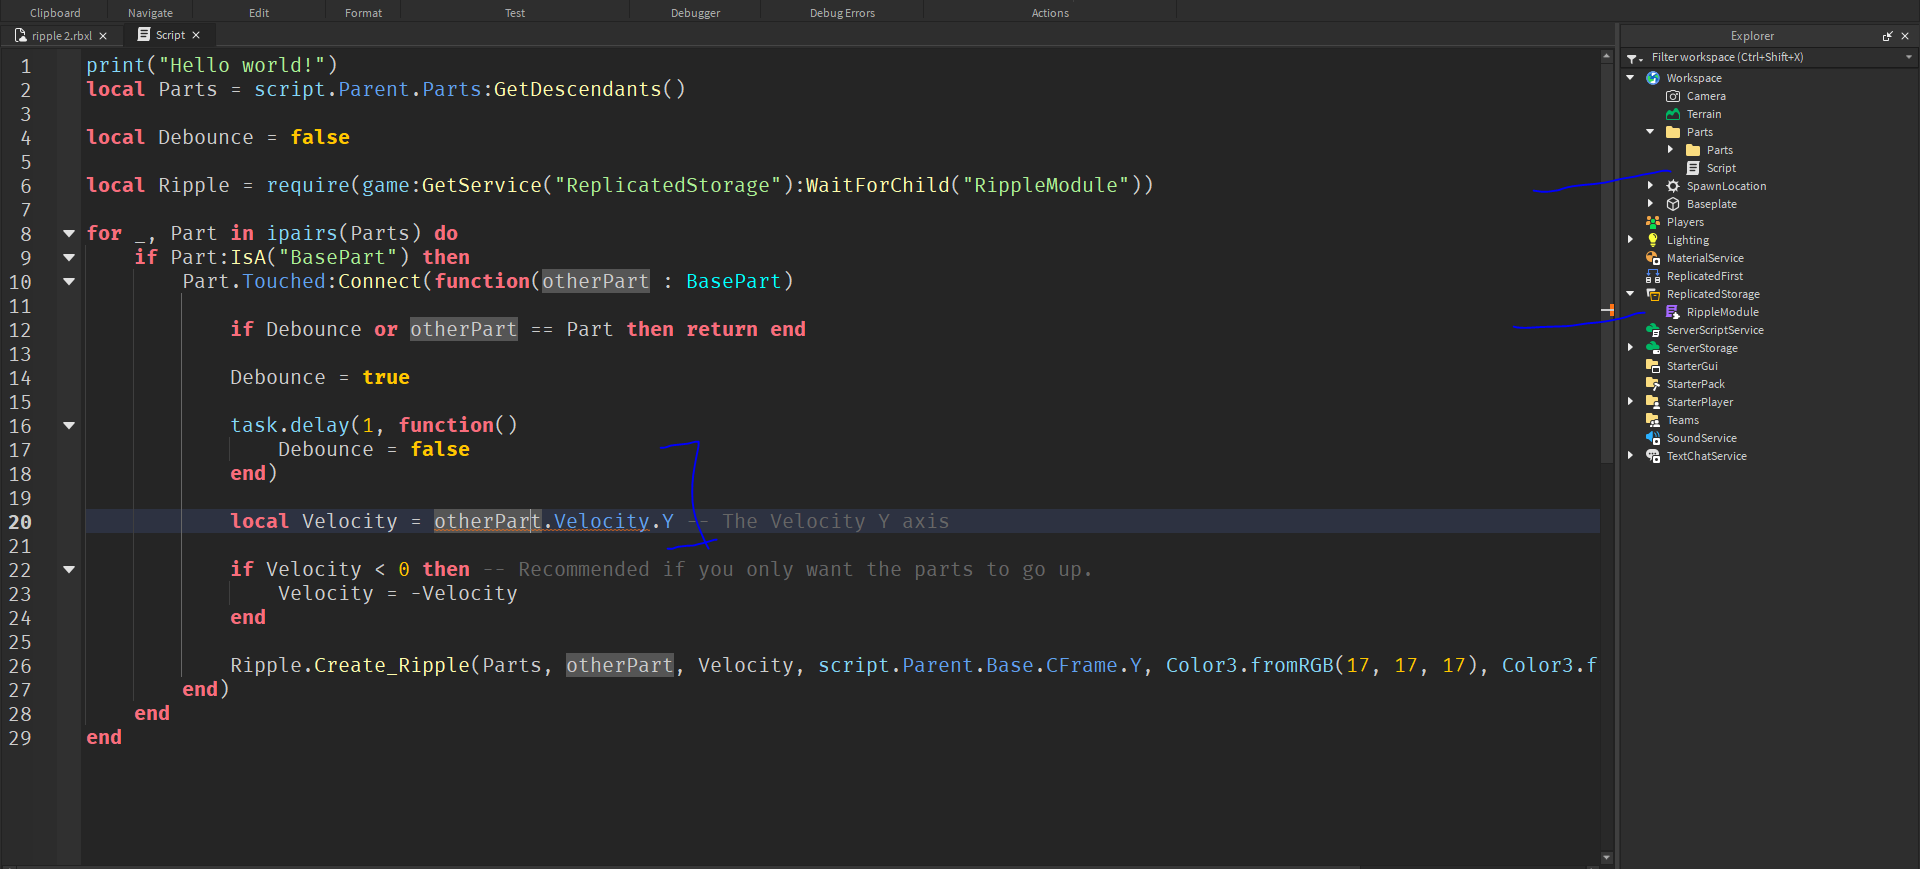Viewport: 1920px width, 869px height.
Task: Open the Explorer filter options dropdown
Action: (1635, 58)
